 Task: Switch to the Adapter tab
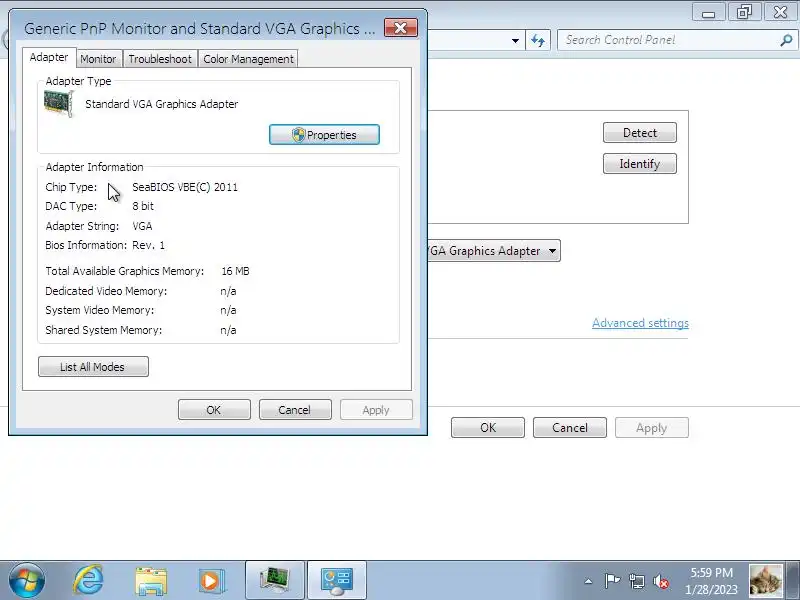point(49,57)
